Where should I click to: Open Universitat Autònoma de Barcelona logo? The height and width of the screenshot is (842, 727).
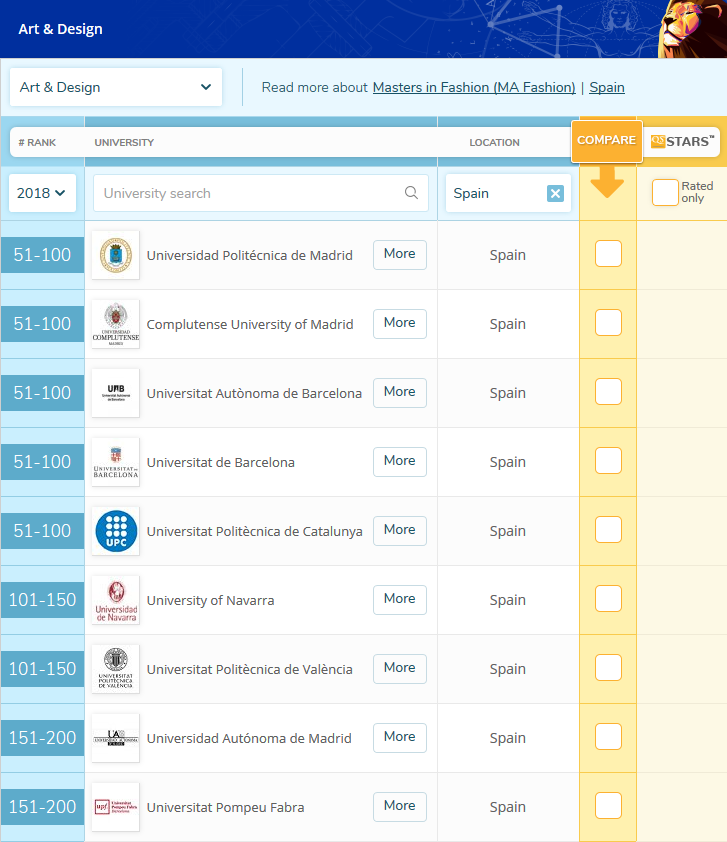115,393
